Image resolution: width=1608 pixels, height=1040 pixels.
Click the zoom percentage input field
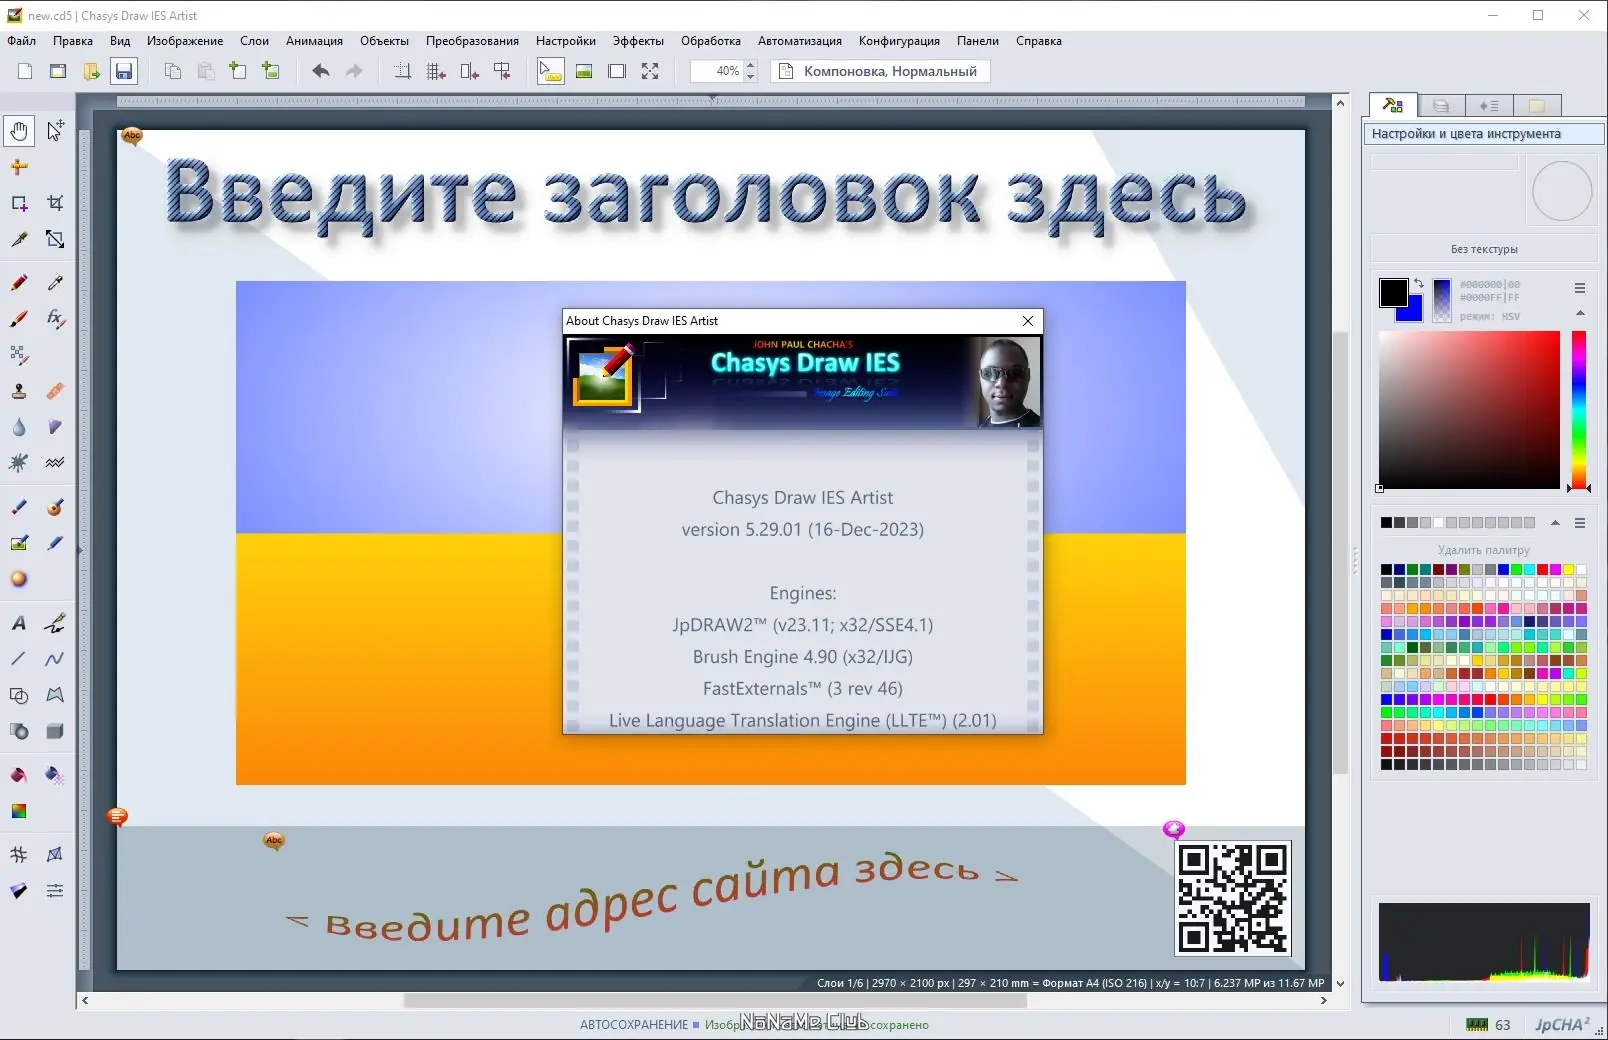coord(717,71)
